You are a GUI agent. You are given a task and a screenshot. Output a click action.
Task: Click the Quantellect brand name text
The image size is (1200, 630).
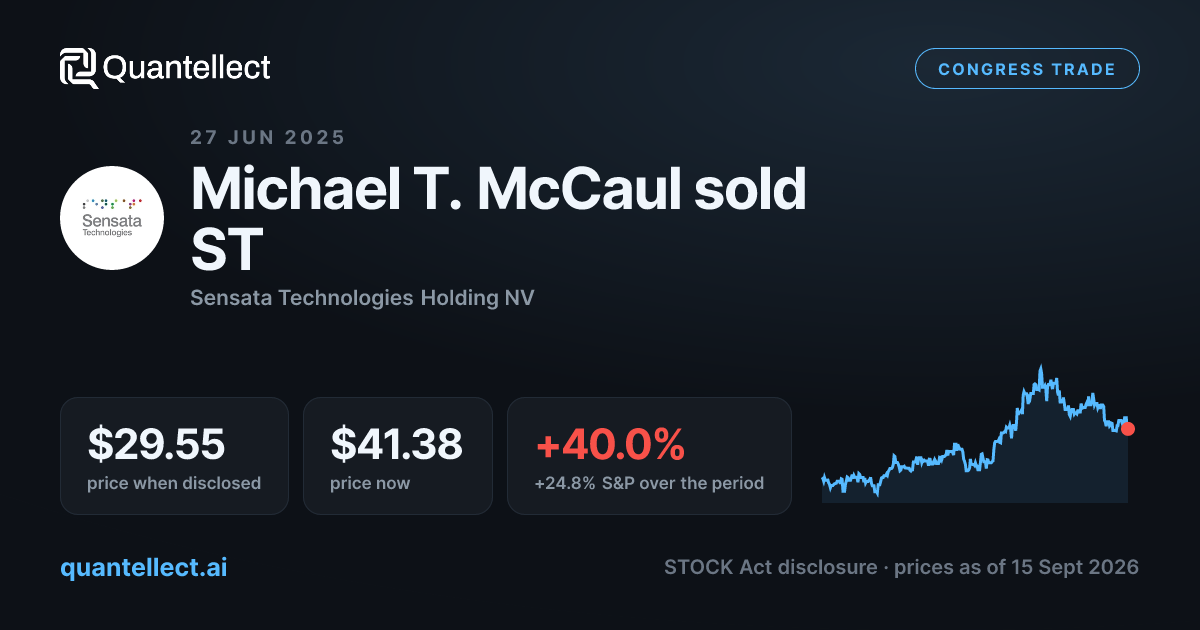coord(187,68)
